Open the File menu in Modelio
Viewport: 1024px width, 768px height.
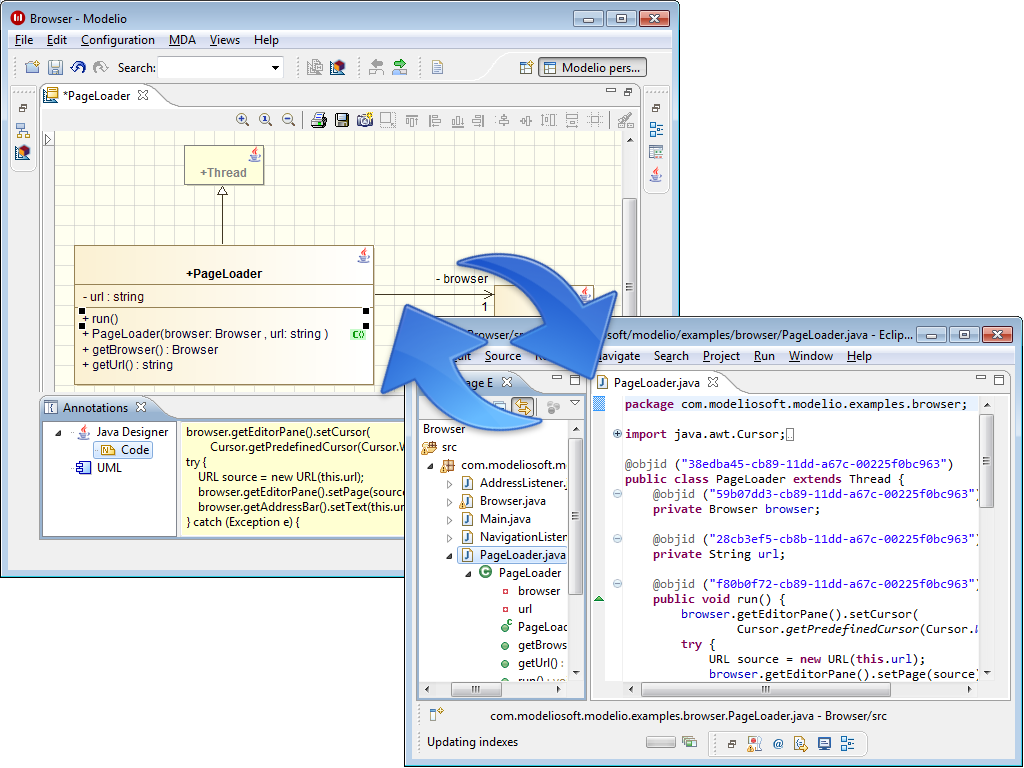[x=24, y=40]
